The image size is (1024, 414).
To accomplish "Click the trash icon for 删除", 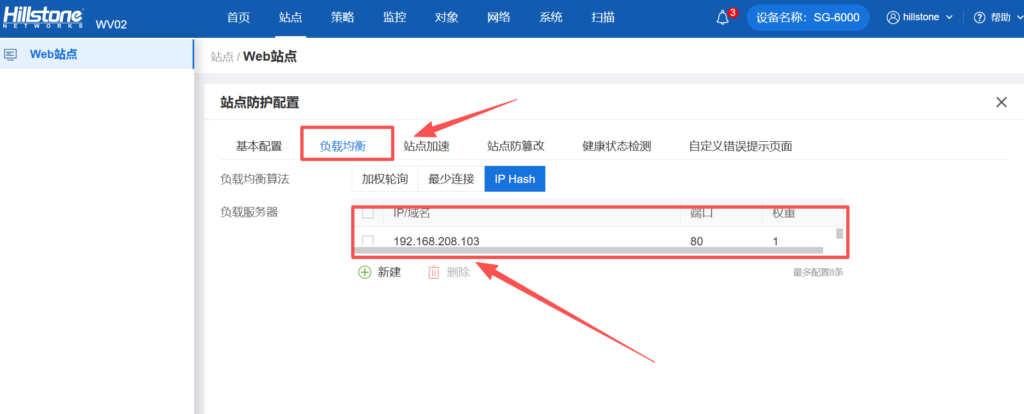I will tap(434, 272).
